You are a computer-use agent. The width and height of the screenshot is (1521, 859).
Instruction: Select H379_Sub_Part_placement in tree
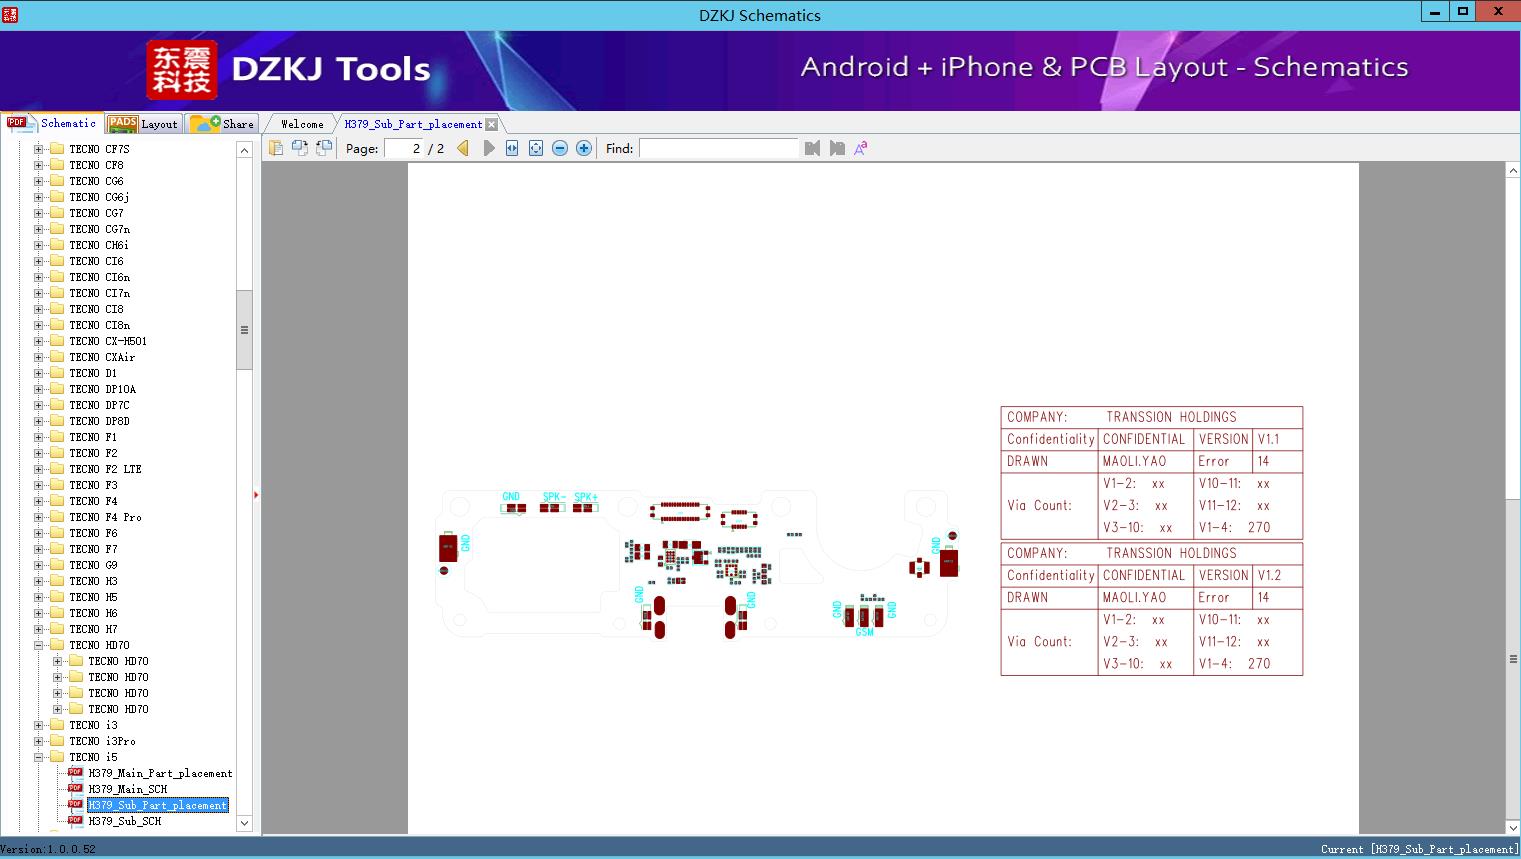[x=158, y=805]
